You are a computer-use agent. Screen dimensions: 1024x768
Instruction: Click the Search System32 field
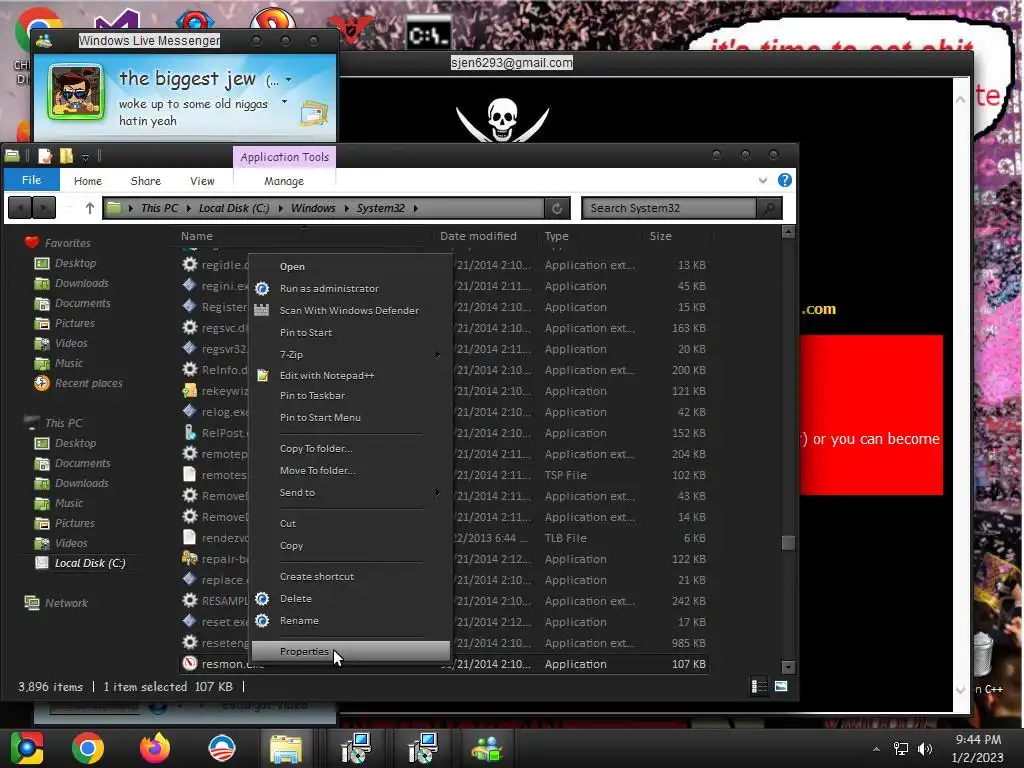pos(669,208)
